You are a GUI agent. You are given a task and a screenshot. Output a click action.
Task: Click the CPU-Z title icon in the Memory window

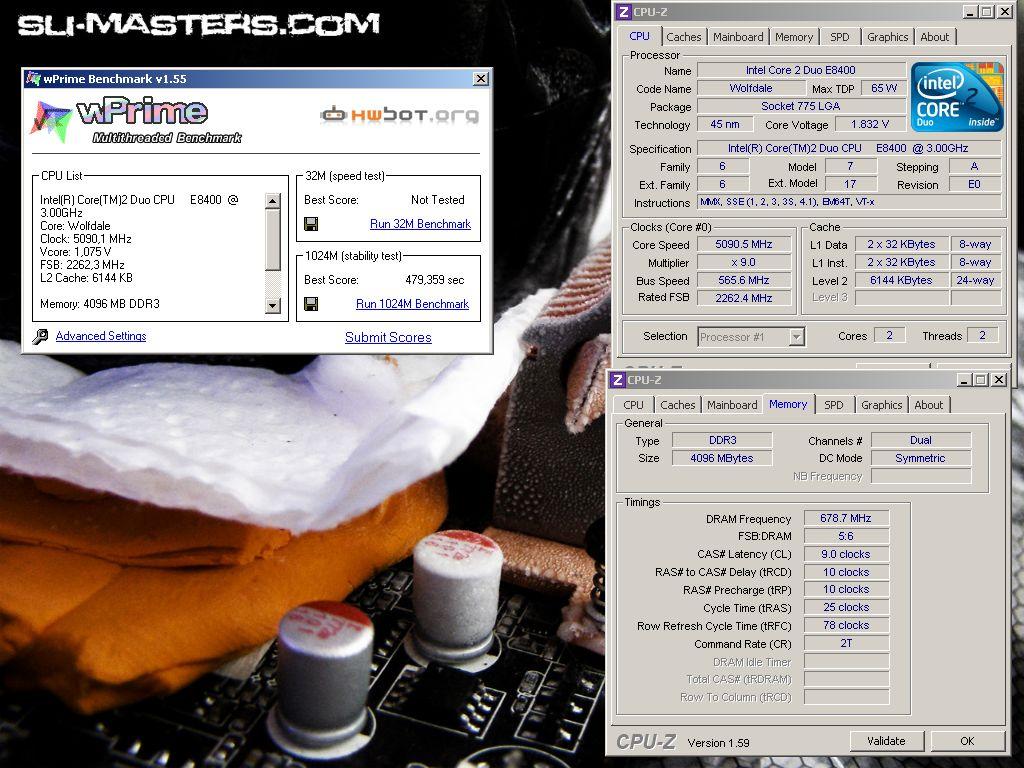618,379
